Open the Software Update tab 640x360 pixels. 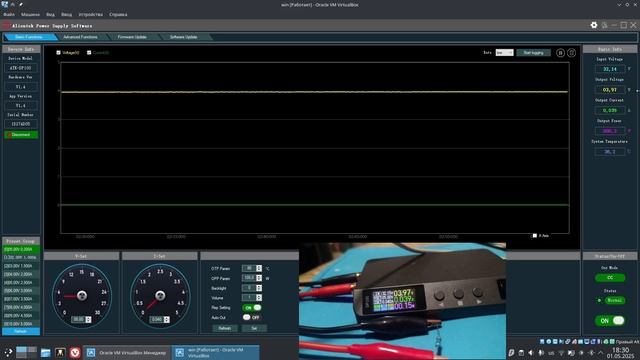[184, 37]
